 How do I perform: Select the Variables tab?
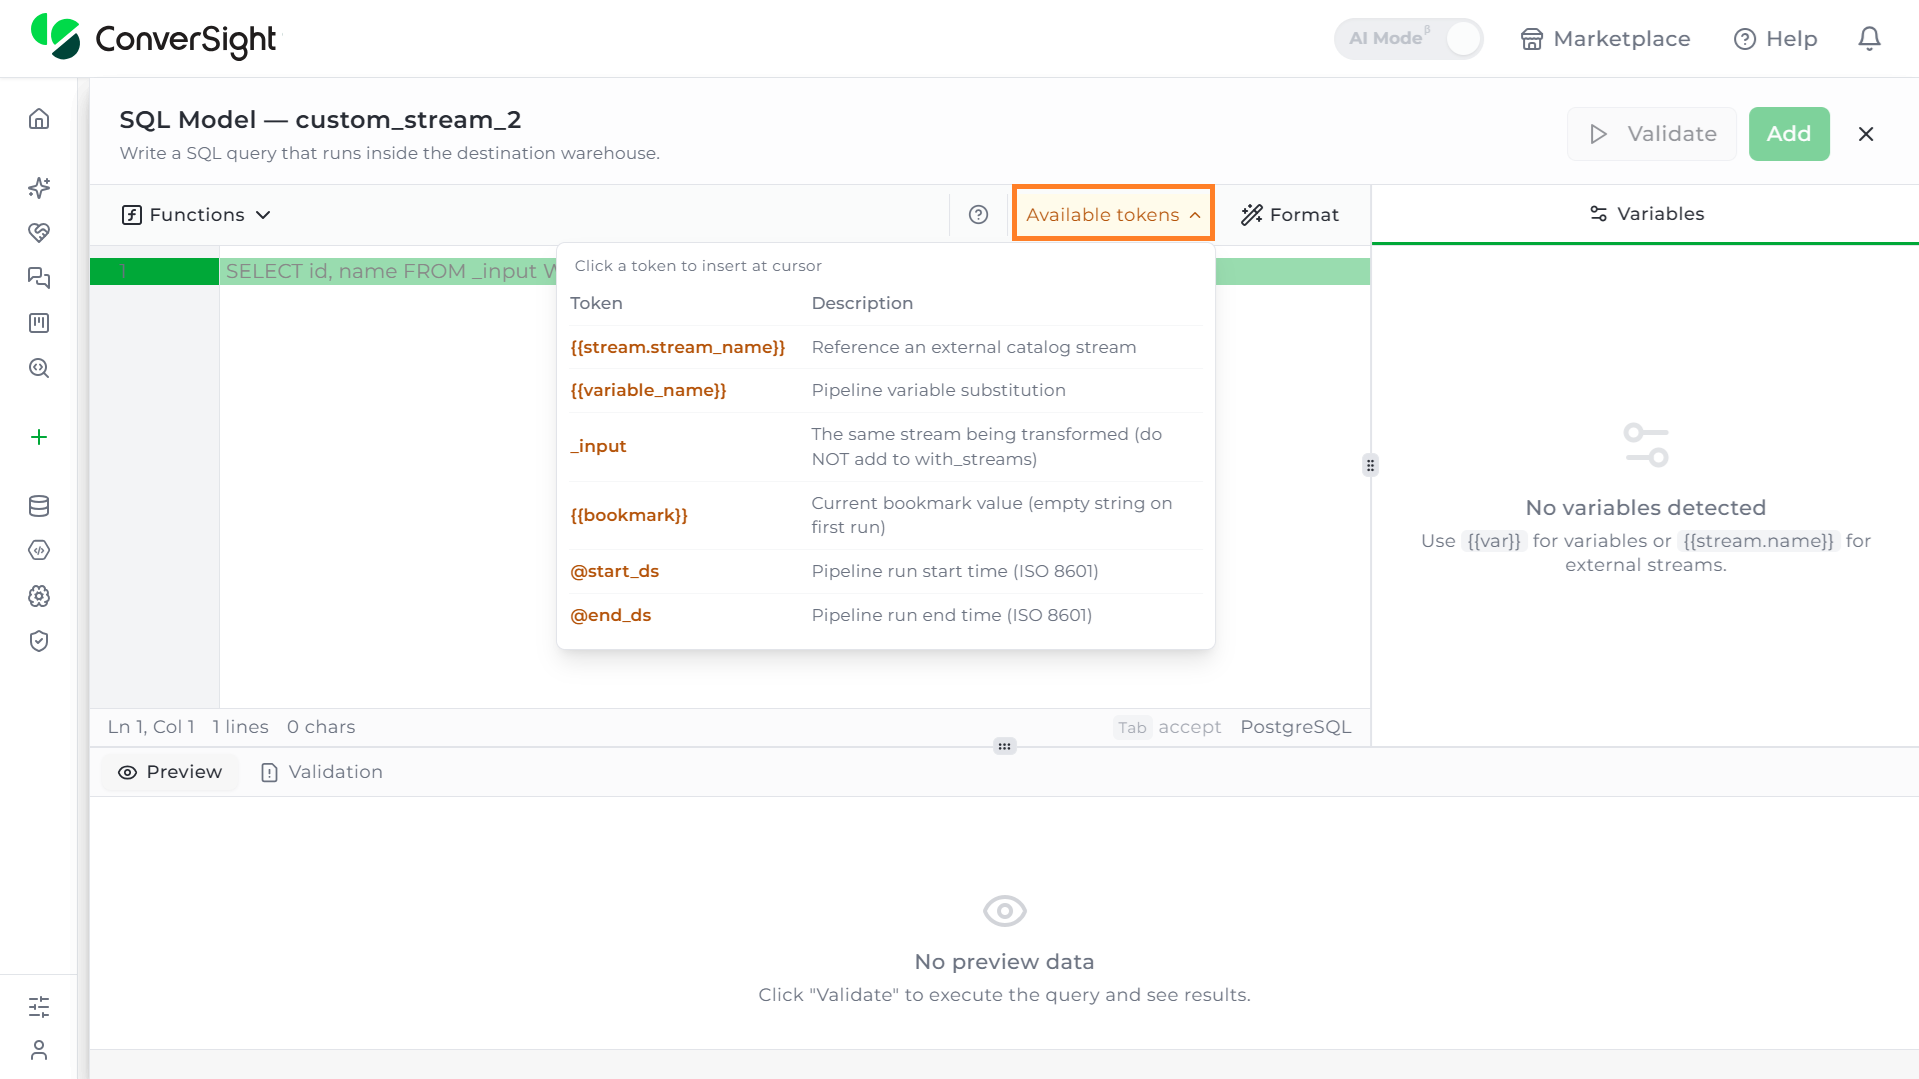point(1646,214)
